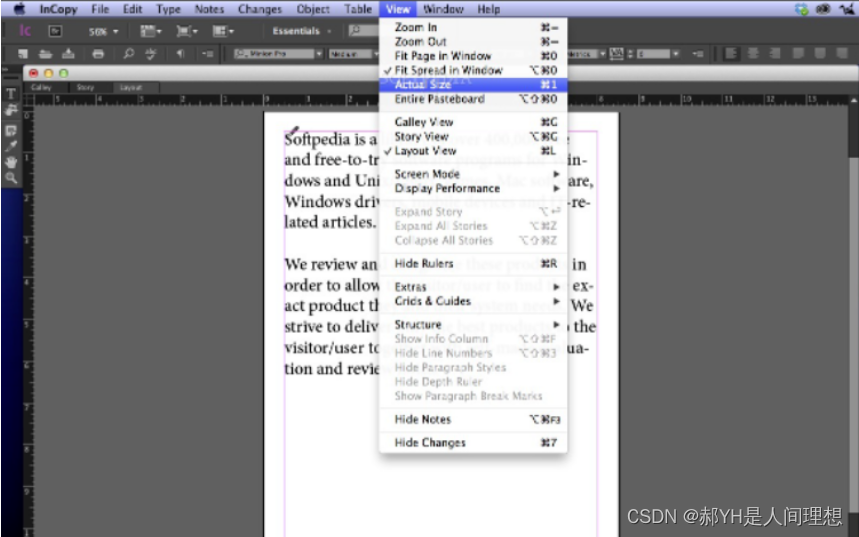Image resolution: width=859 pixels, height=537 pixels.
Task: Choose Hide Notes menu item
Action: coord(473,420)
